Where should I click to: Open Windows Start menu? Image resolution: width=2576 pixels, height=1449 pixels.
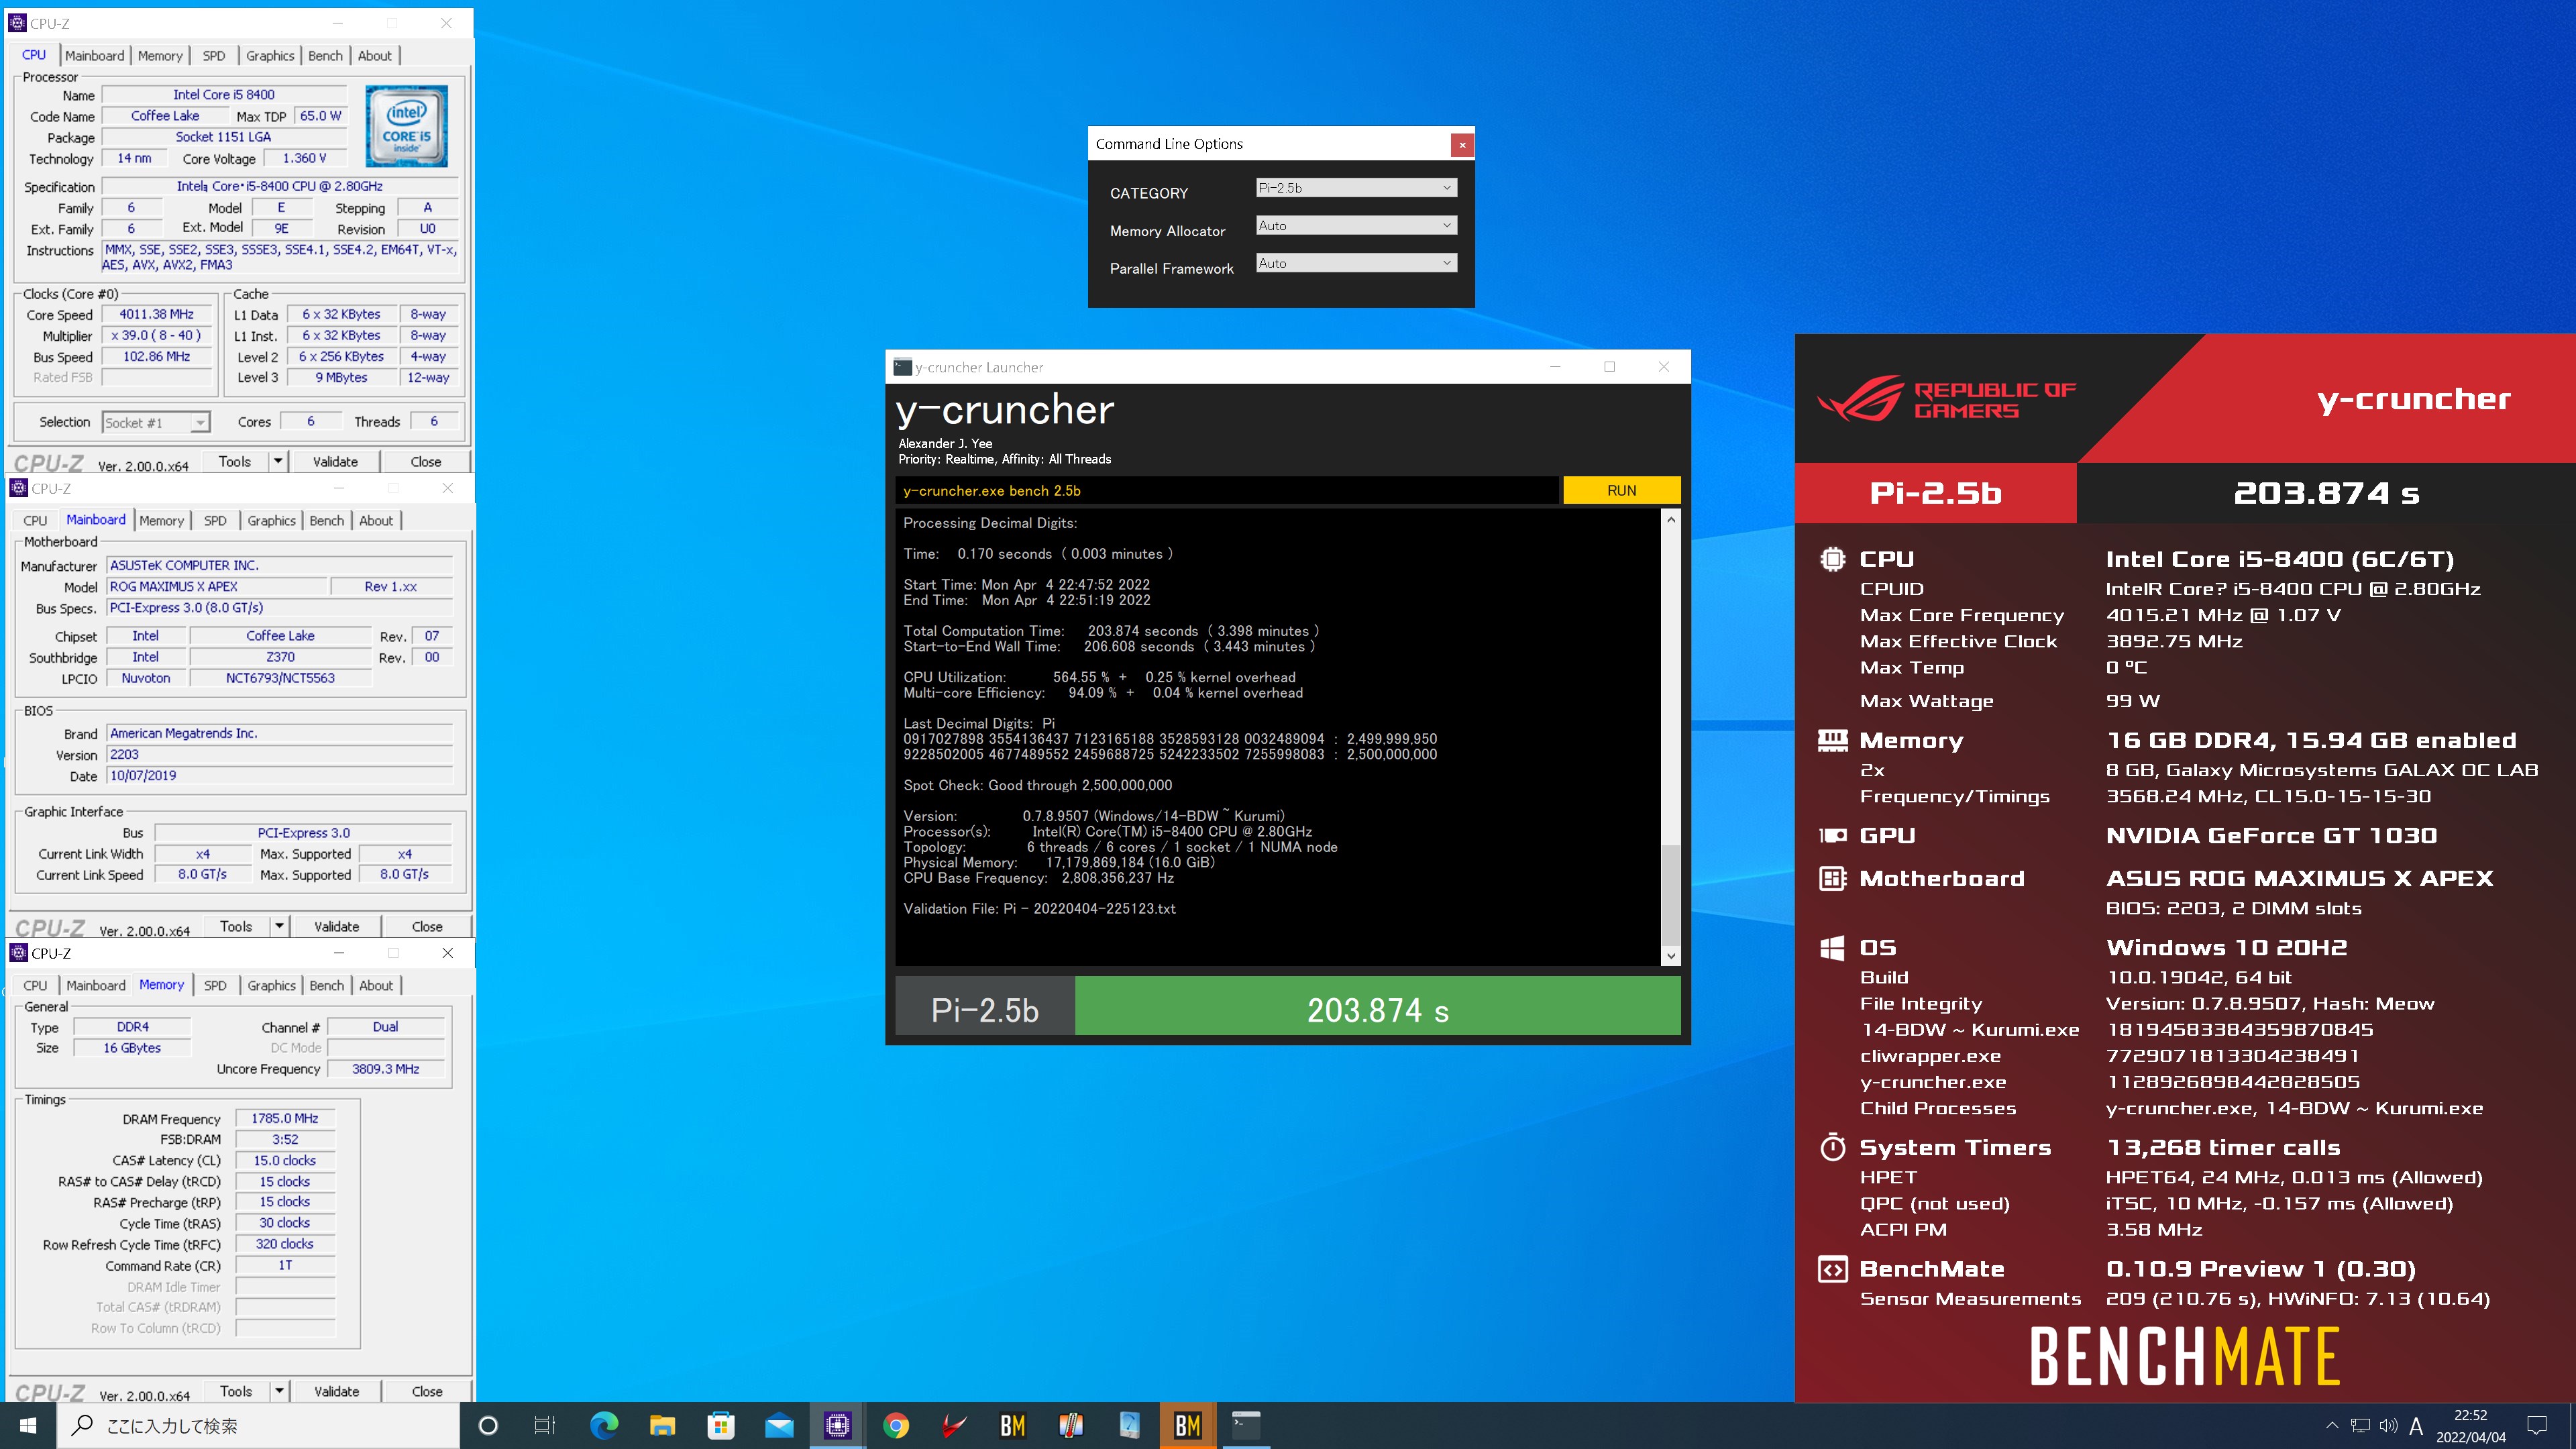click(x=28, y=1425)
